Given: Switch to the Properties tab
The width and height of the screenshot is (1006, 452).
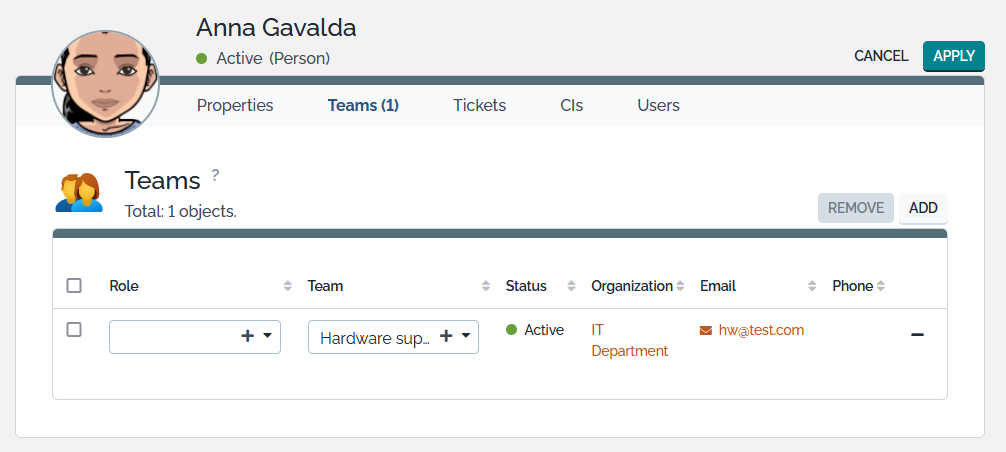Looking at the screenshot, I should (x=235, y=105).
